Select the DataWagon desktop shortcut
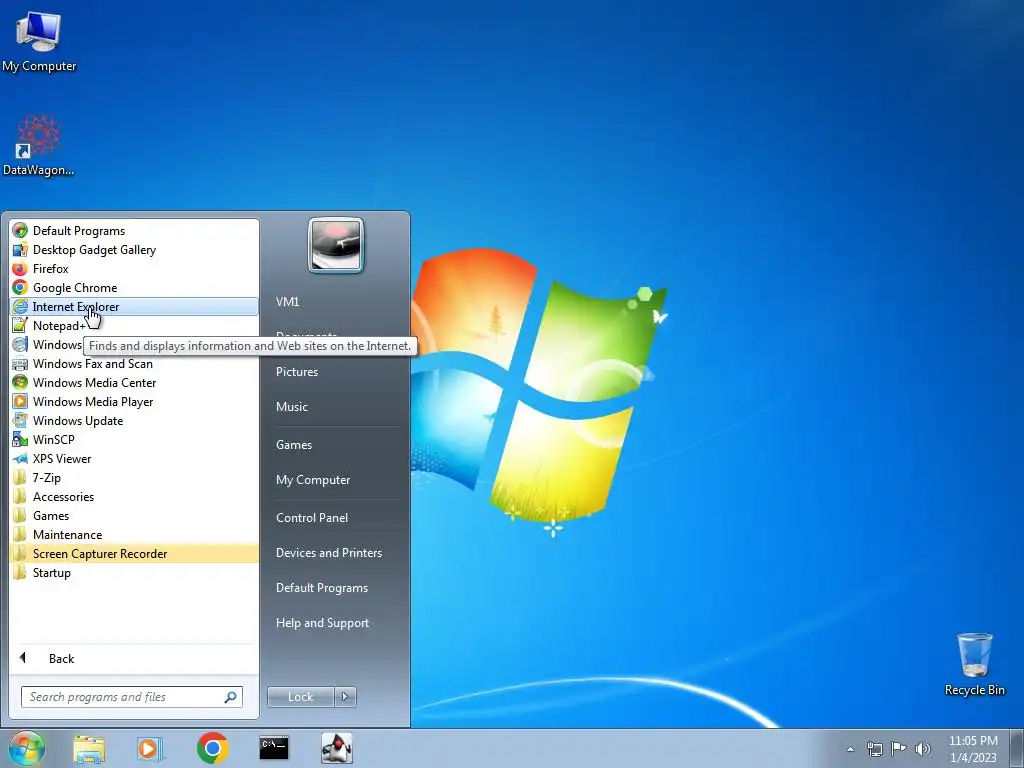Screen dimensions: 1024x768 [x=39, y=145]
